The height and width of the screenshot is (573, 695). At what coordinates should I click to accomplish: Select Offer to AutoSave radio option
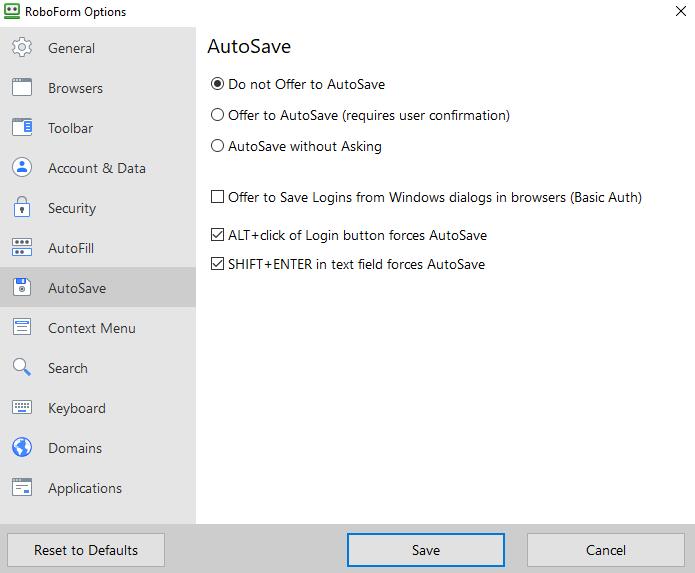(218, 115)
